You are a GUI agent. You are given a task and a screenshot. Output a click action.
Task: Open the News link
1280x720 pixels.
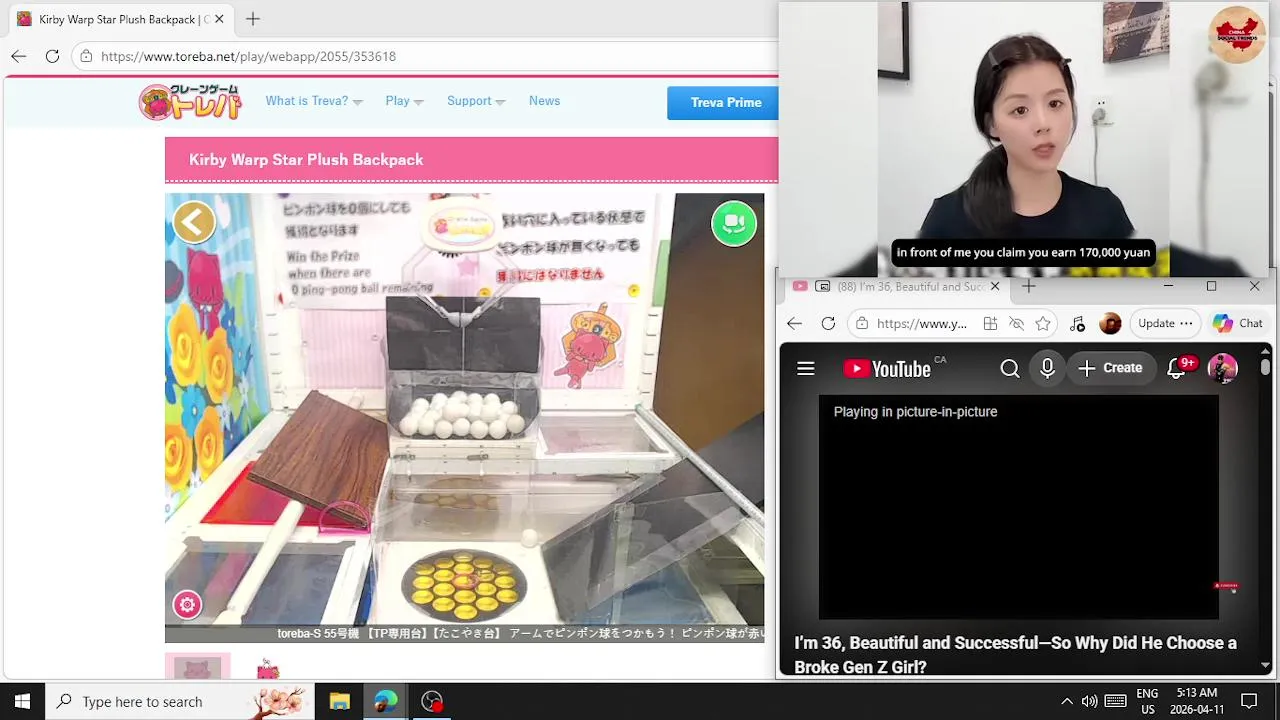coord(544,101)
